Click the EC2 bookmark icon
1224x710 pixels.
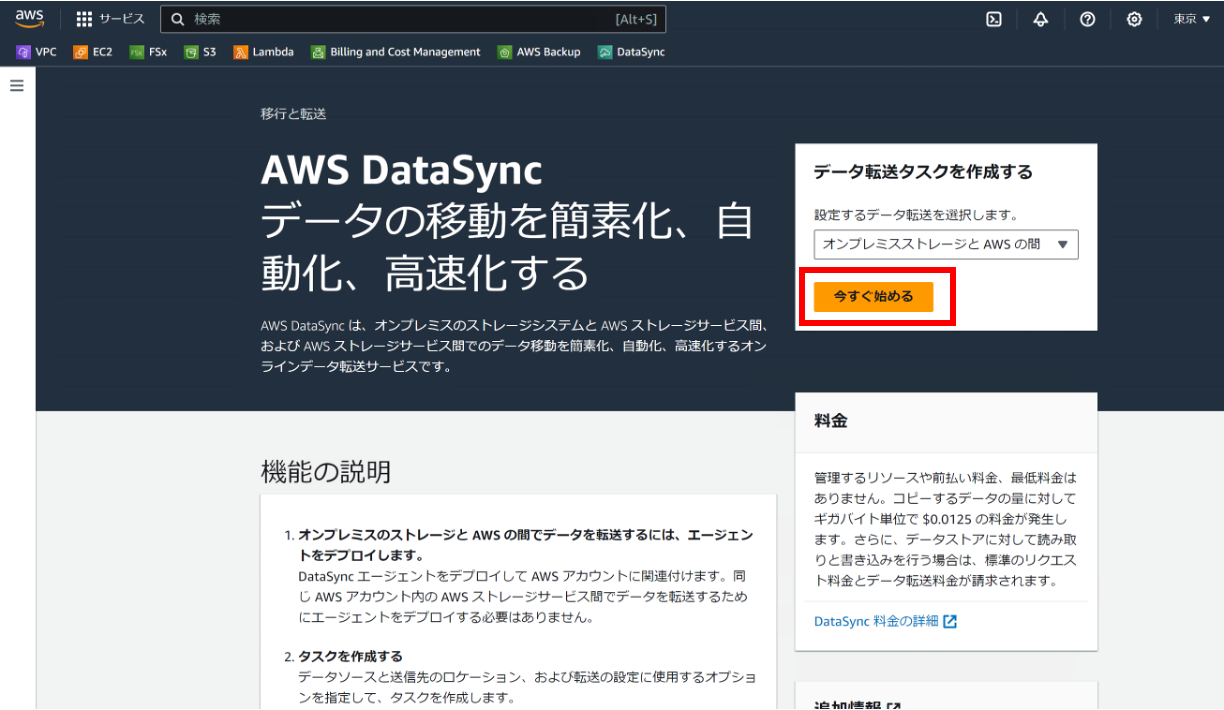tap(80, 52)
